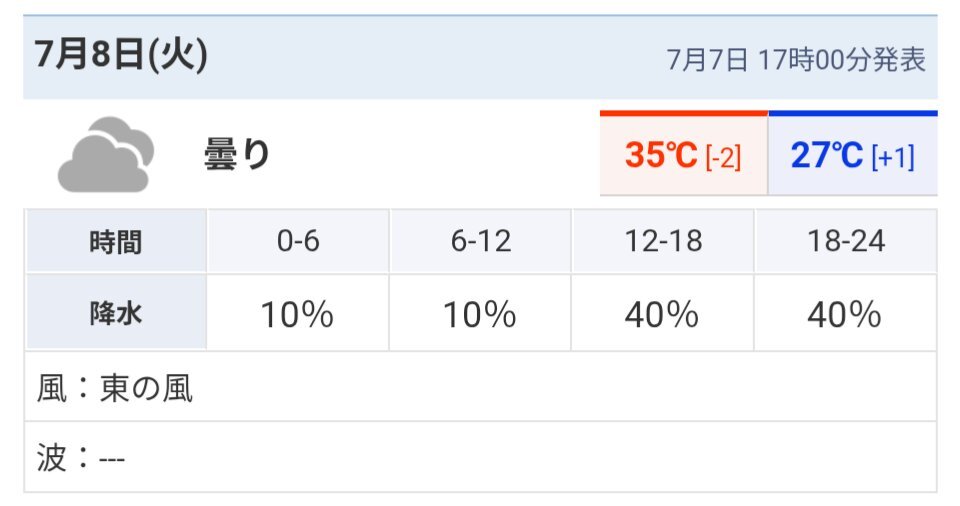Select the 6-12 time column

pos(481,241)
